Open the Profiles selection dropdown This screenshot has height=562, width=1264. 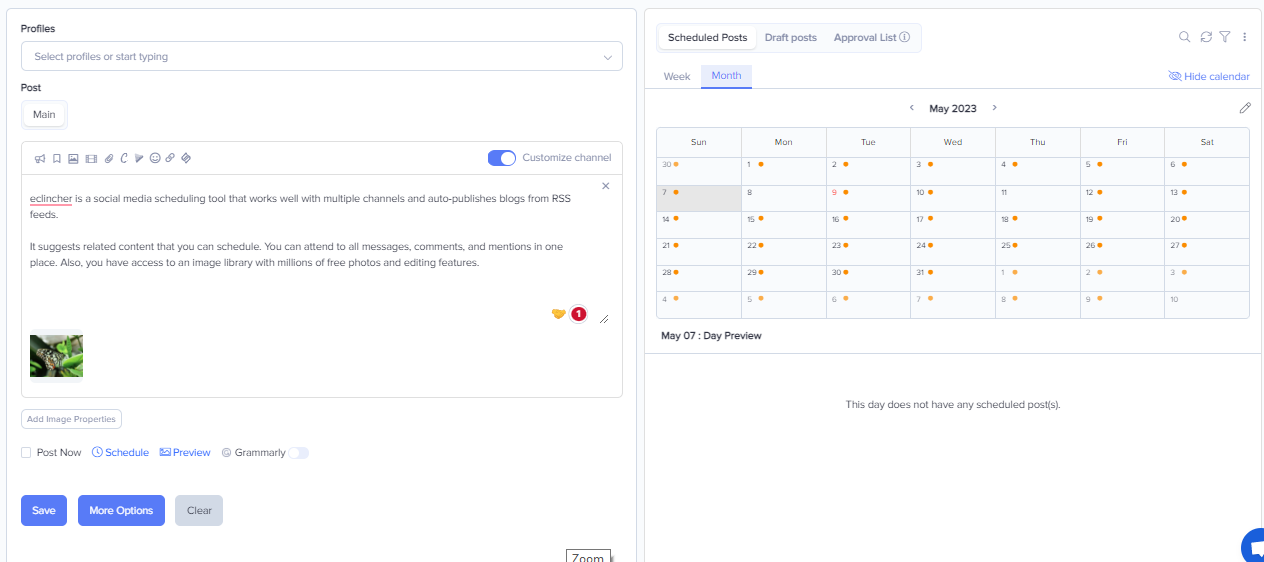coord(321,57)
